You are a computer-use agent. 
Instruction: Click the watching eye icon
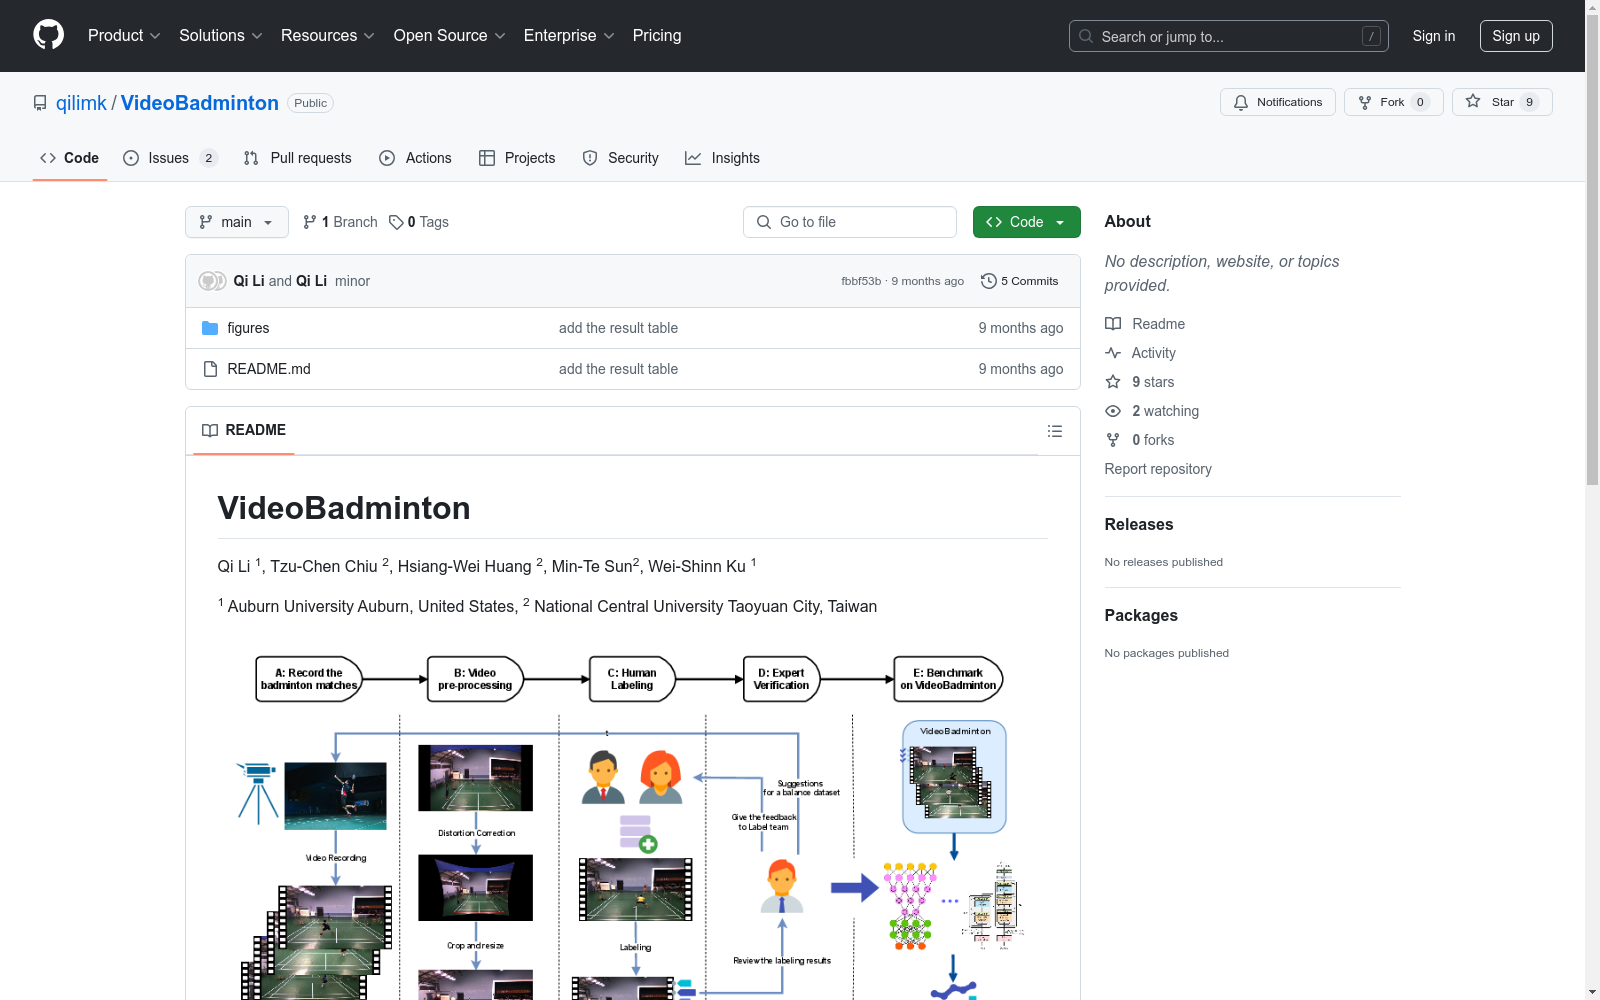point(1113,411)
